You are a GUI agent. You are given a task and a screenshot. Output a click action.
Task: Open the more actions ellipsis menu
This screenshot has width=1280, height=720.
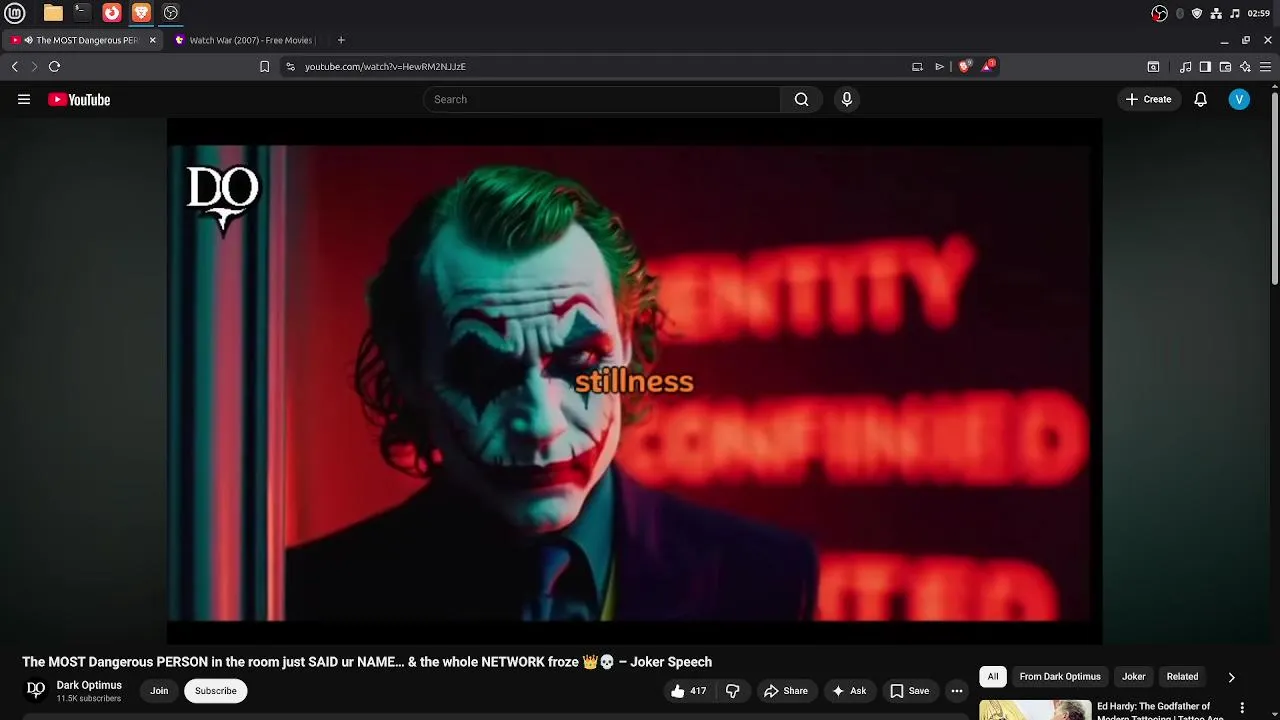point(957,691)
